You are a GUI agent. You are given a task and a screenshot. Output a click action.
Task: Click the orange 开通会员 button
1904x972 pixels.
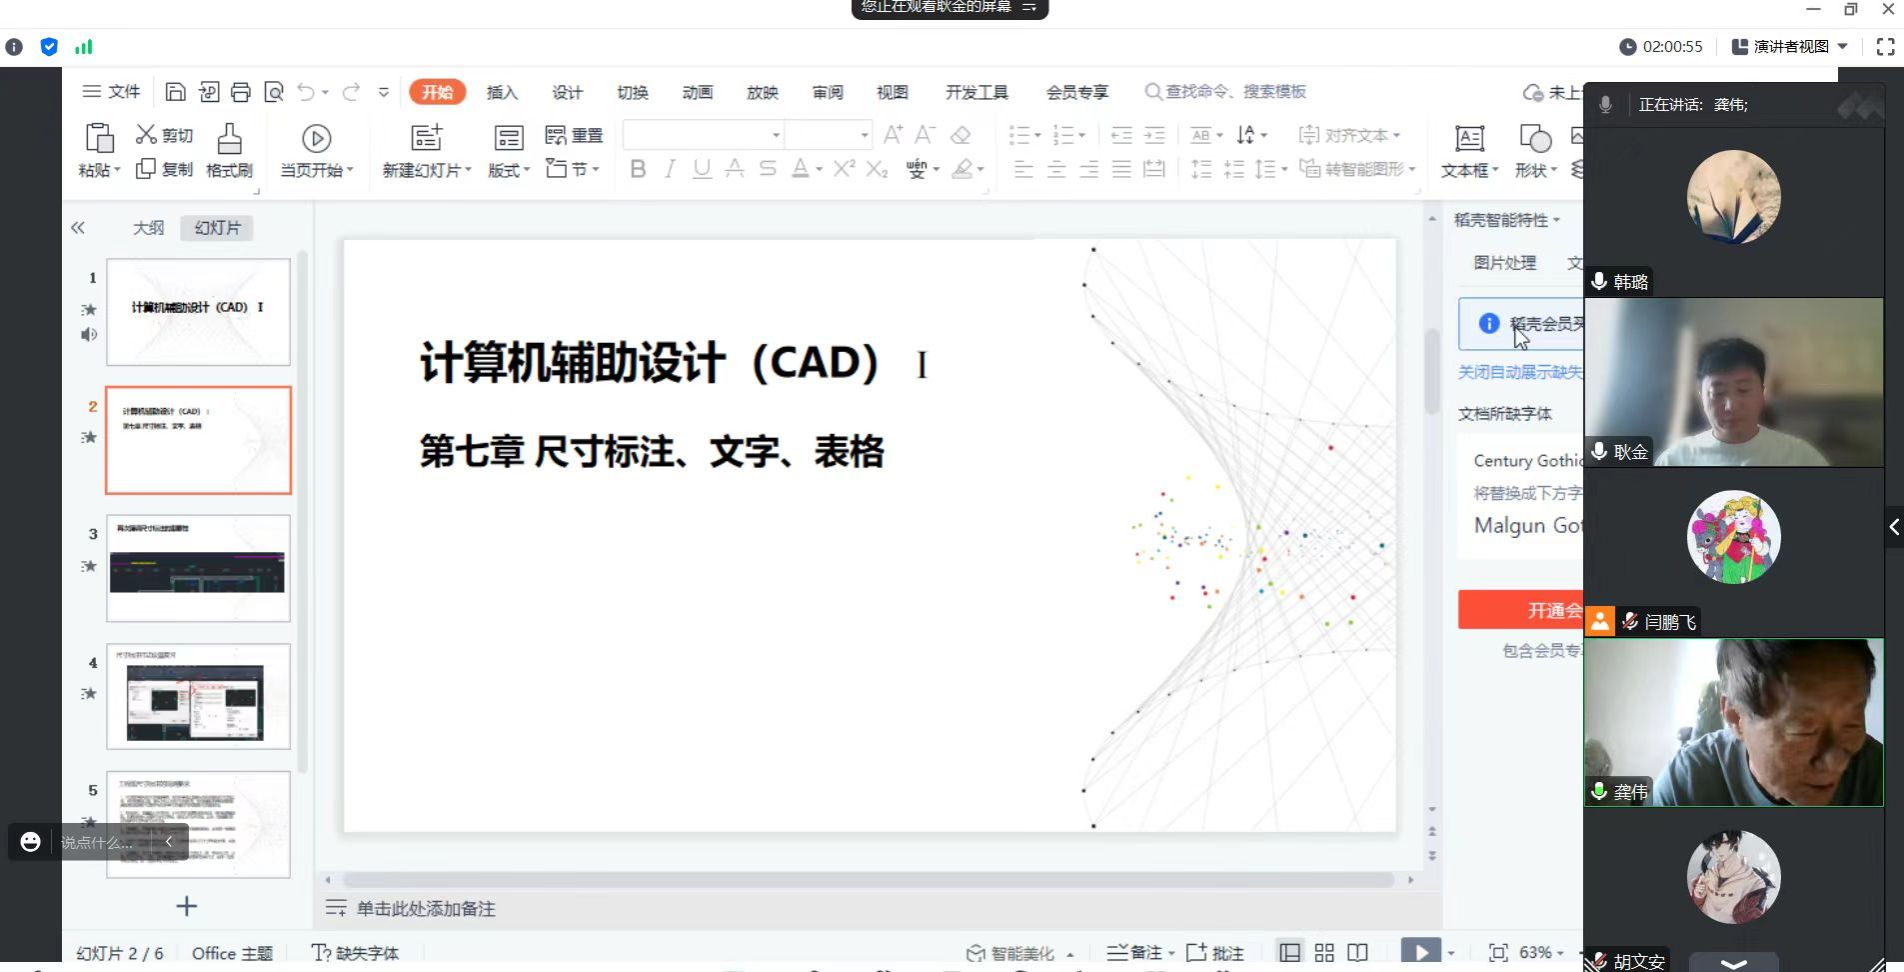(1520, 610)
